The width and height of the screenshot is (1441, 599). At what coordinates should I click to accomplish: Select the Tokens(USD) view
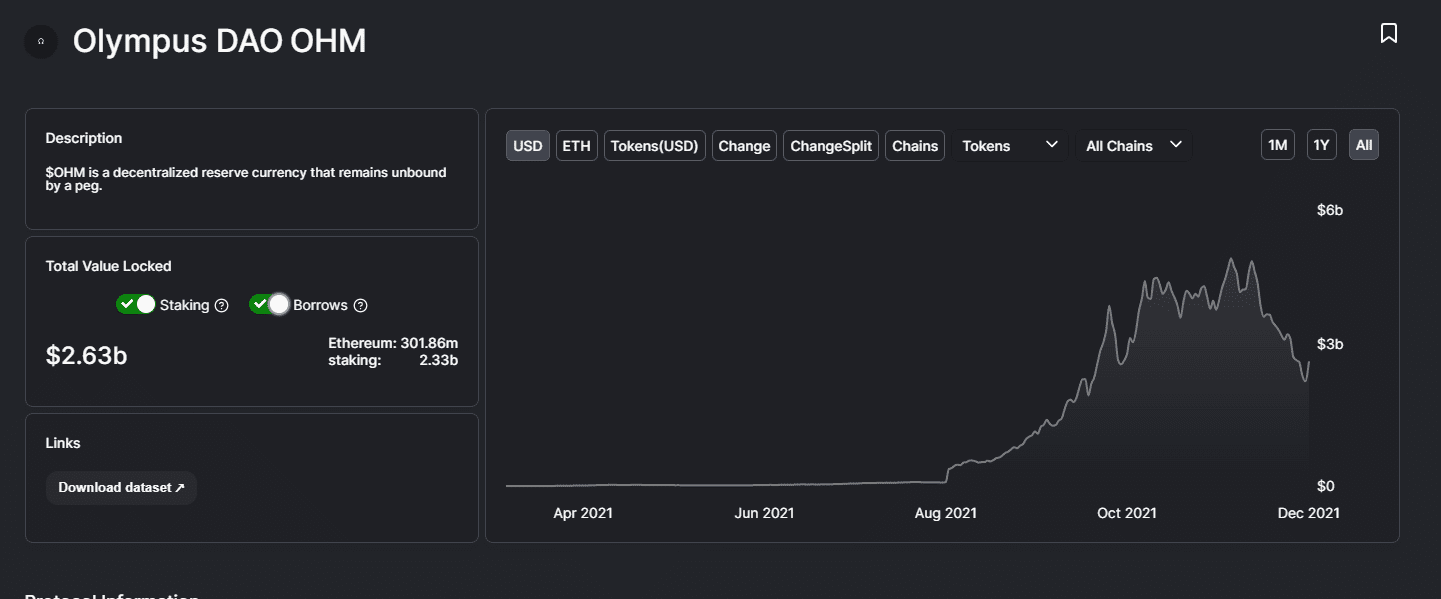coord(654,145)
